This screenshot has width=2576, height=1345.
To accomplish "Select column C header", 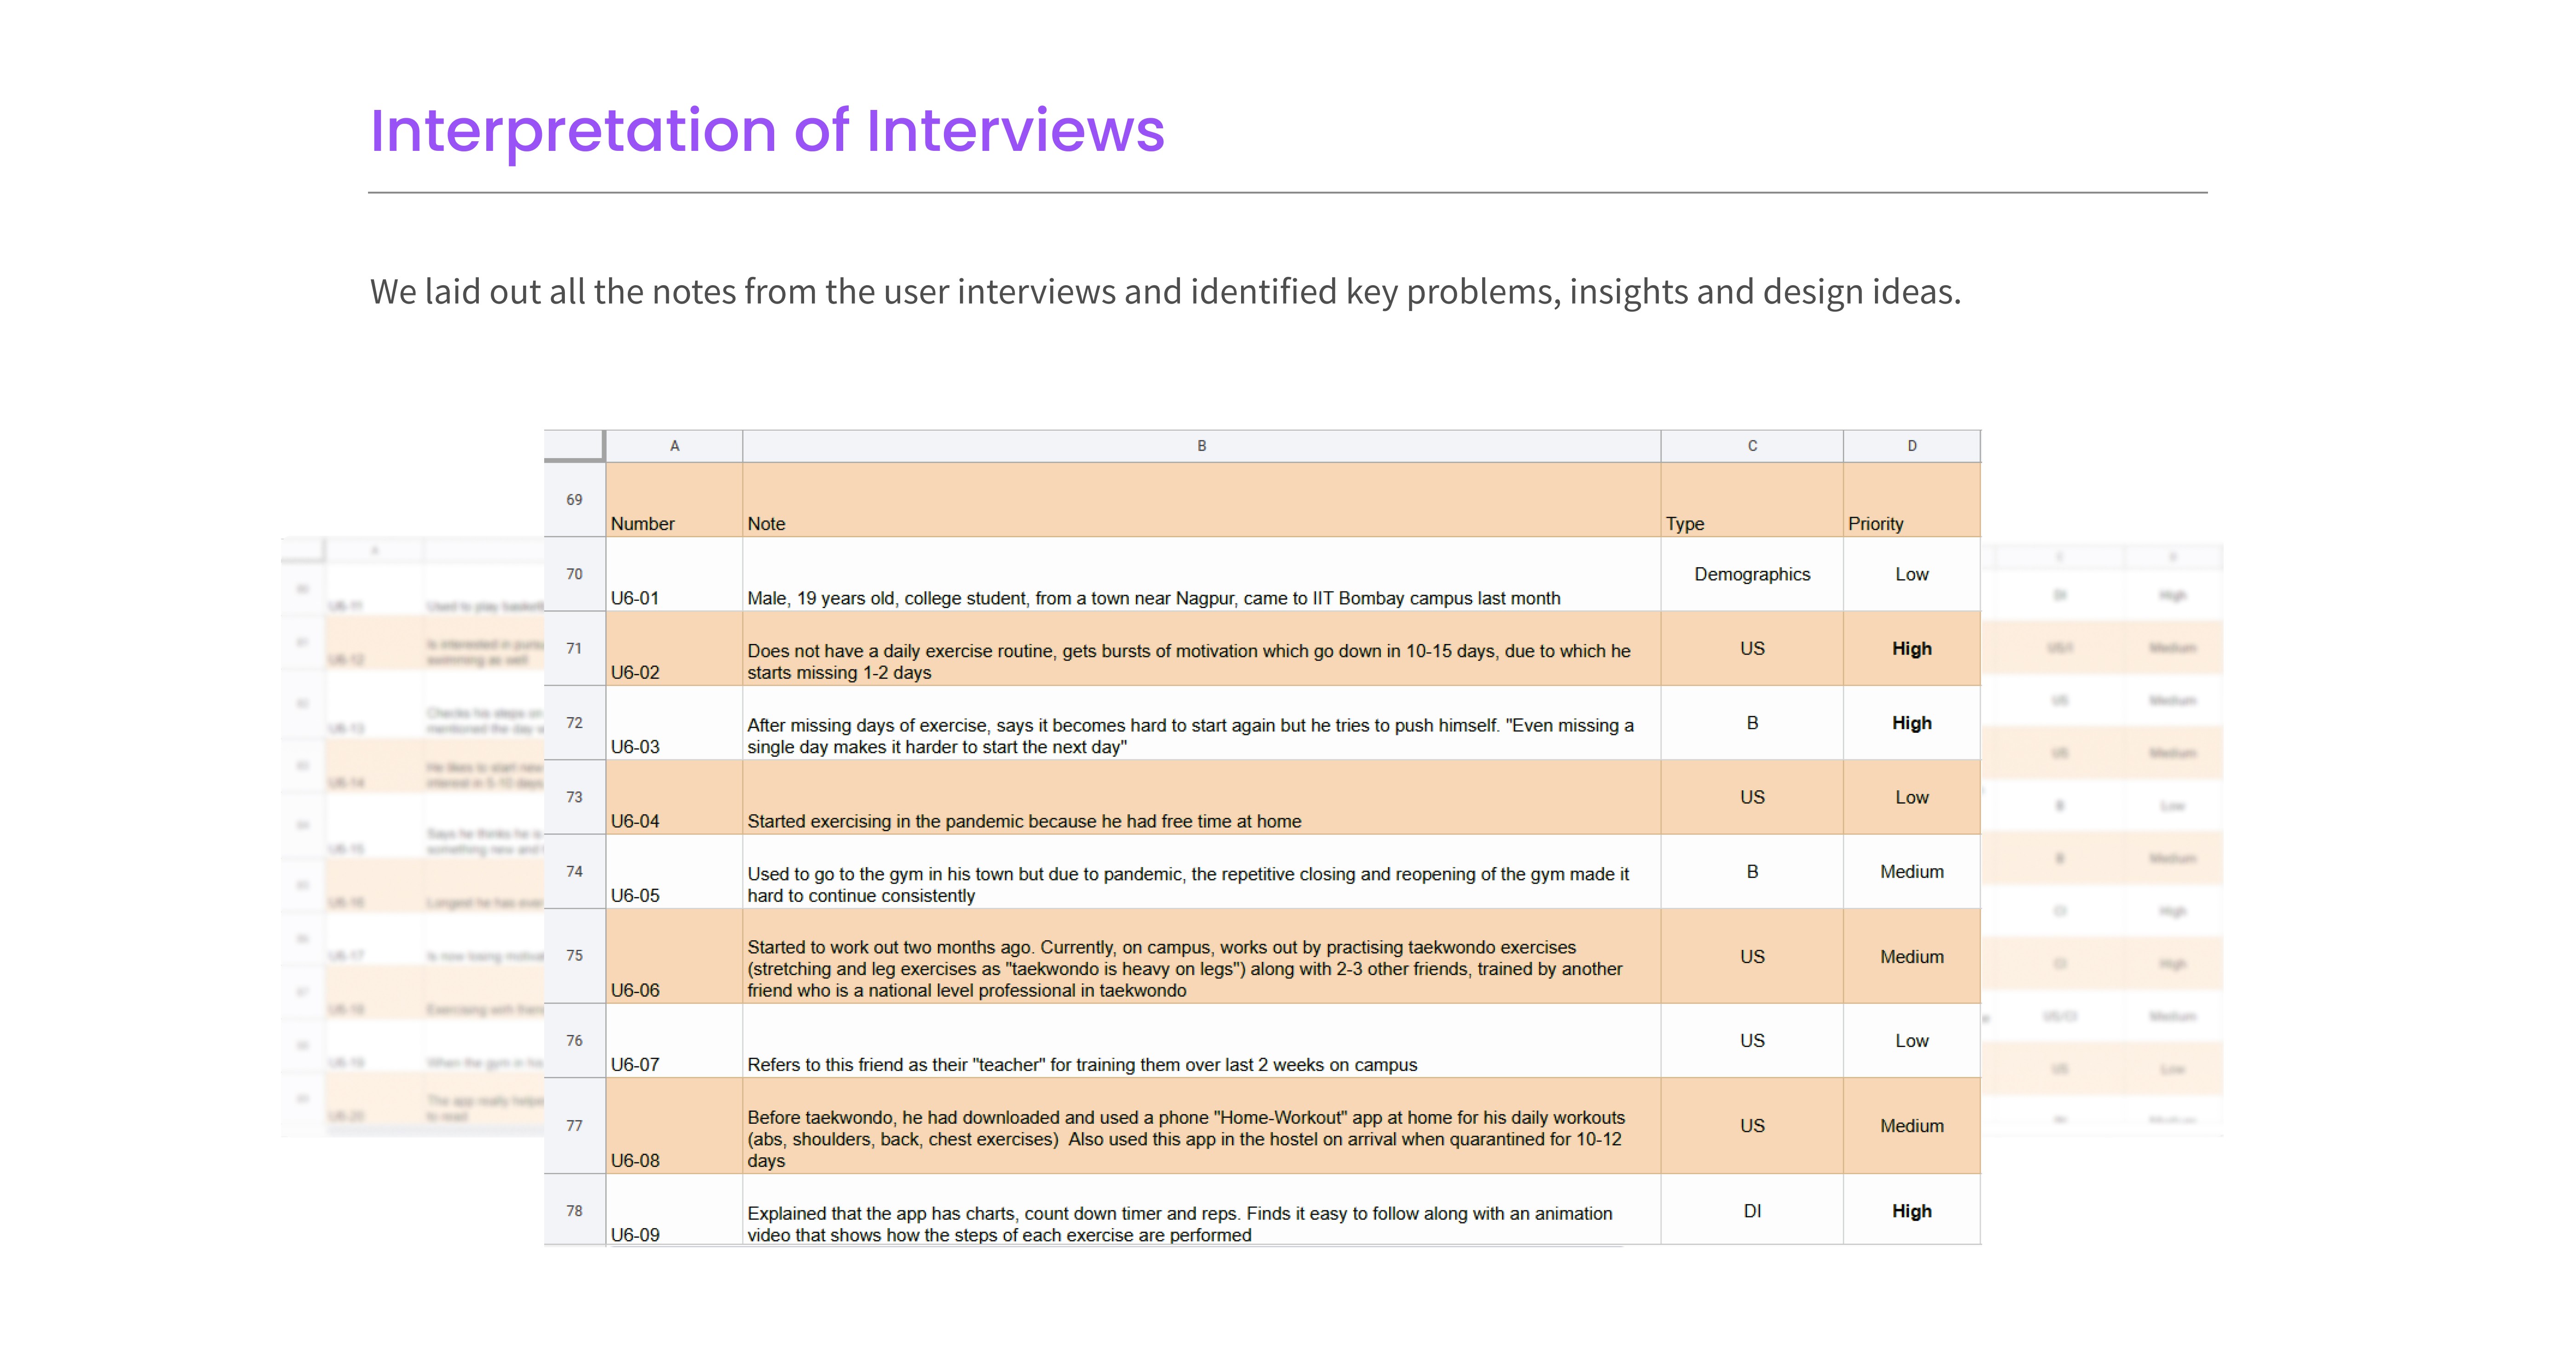I will pyautogui.click(x=1751, y=446).
